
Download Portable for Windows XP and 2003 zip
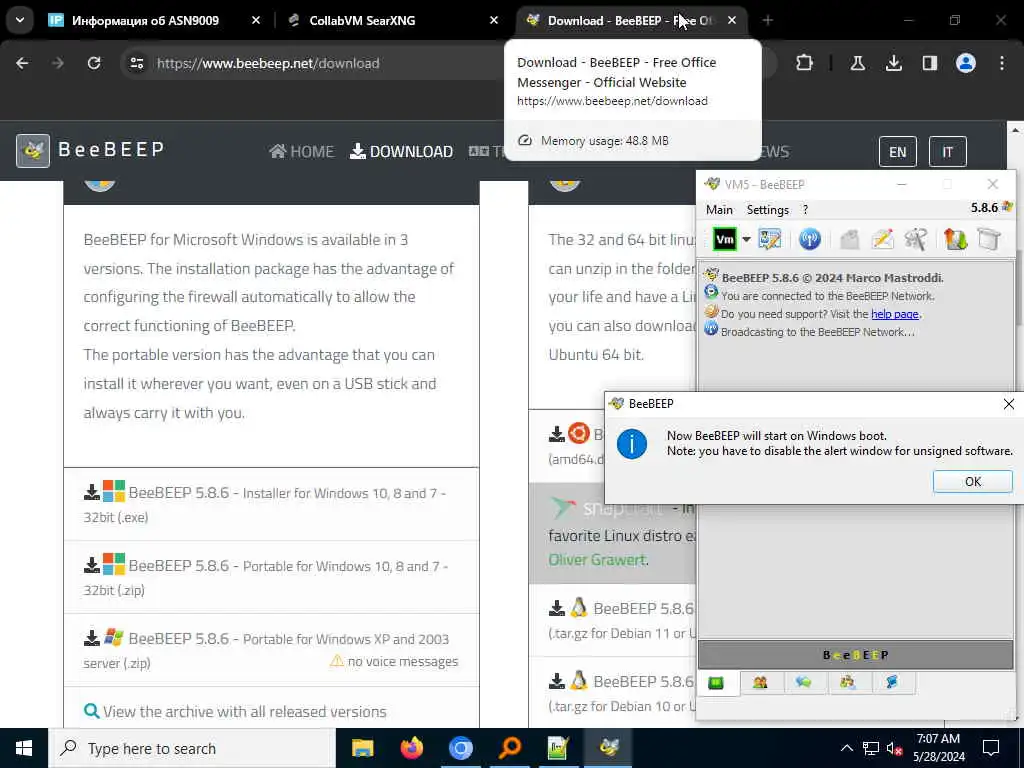pos(271,650)
